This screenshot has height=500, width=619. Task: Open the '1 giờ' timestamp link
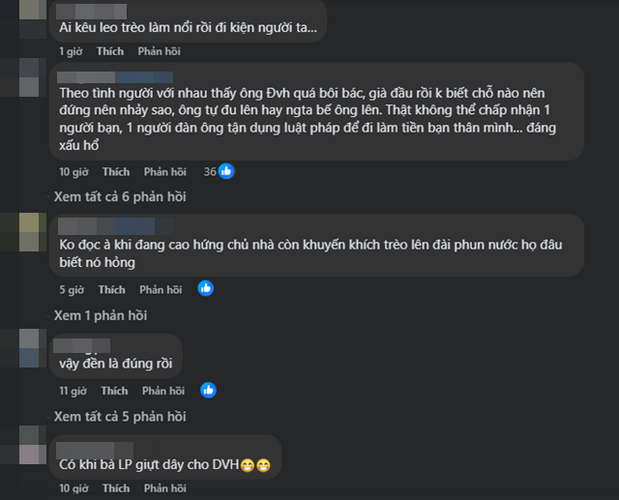[71, 51]
